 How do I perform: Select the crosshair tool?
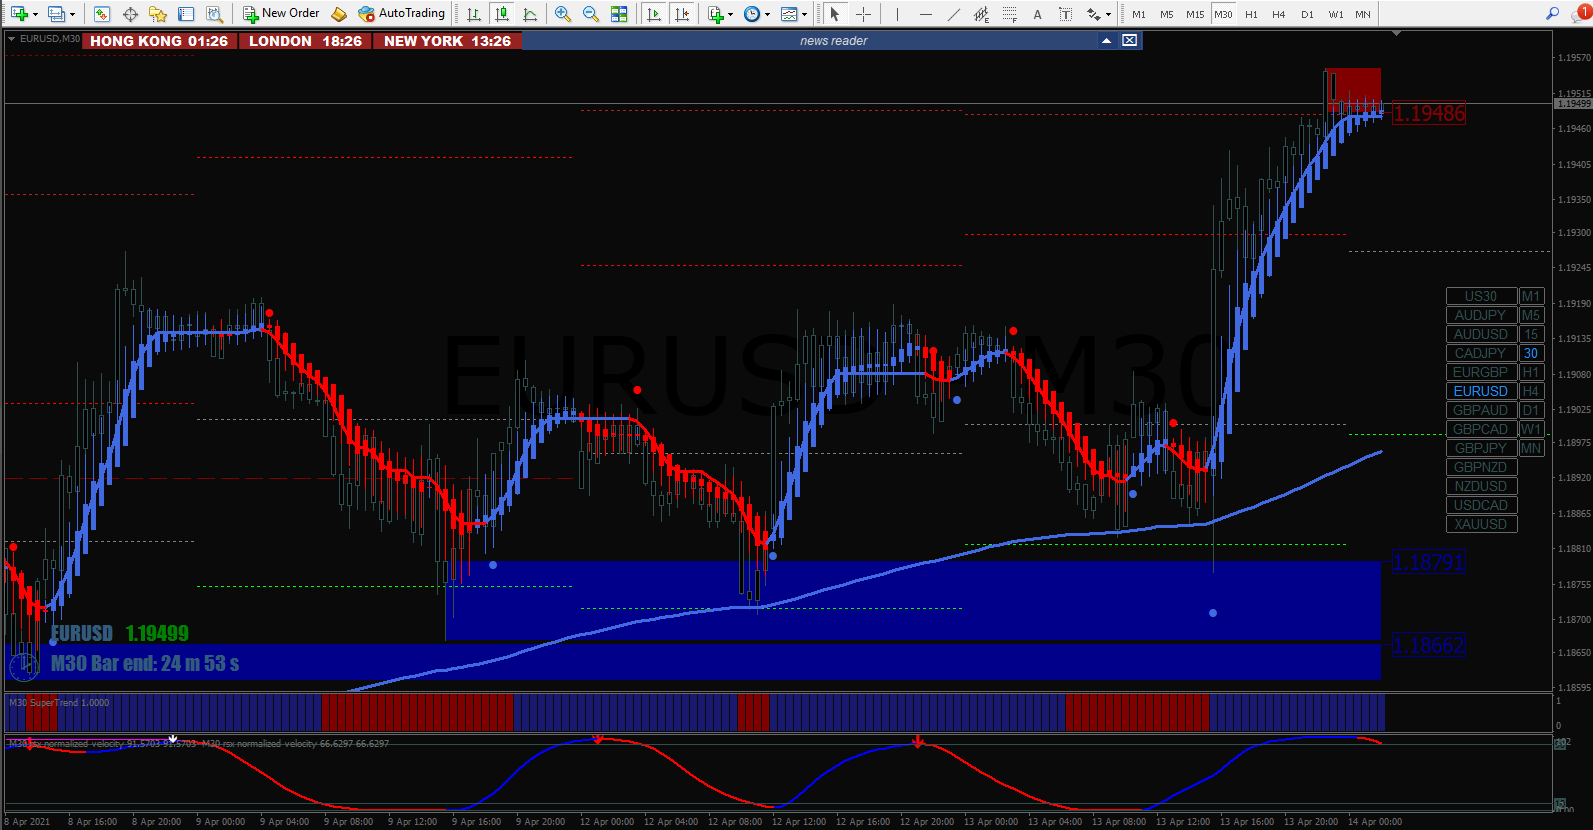[863, 14]
